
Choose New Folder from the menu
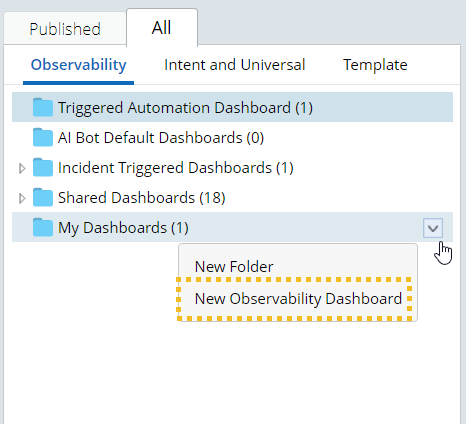234,266
